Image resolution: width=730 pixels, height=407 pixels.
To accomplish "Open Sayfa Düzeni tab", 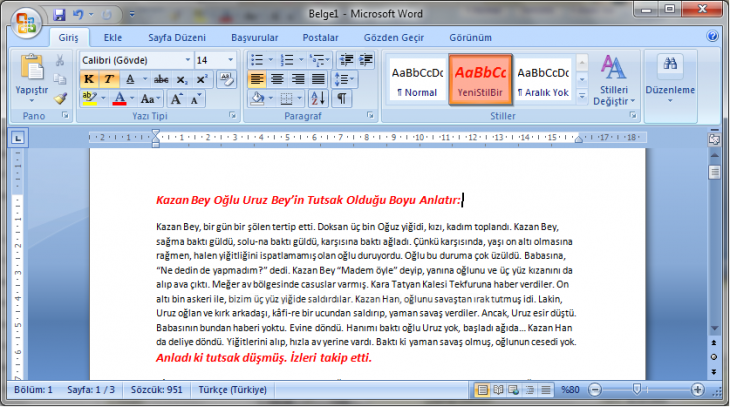I will coord(177,38).
